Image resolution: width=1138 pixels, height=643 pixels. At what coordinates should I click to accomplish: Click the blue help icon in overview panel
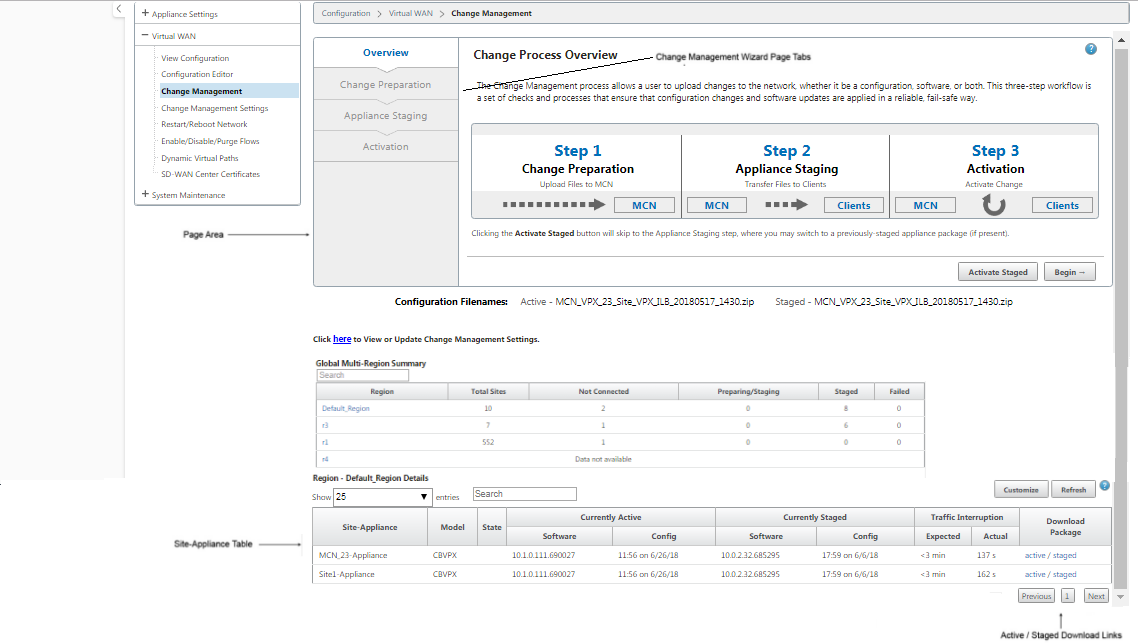coord(1090,49)
